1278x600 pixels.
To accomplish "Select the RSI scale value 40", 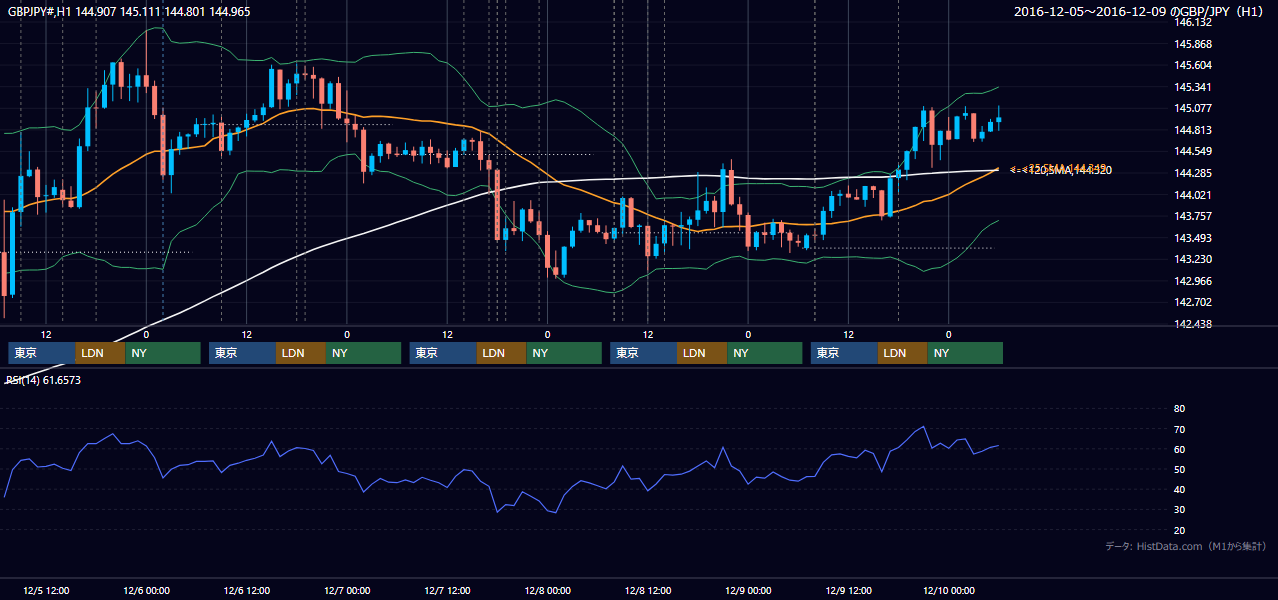I will point(1179,489).
